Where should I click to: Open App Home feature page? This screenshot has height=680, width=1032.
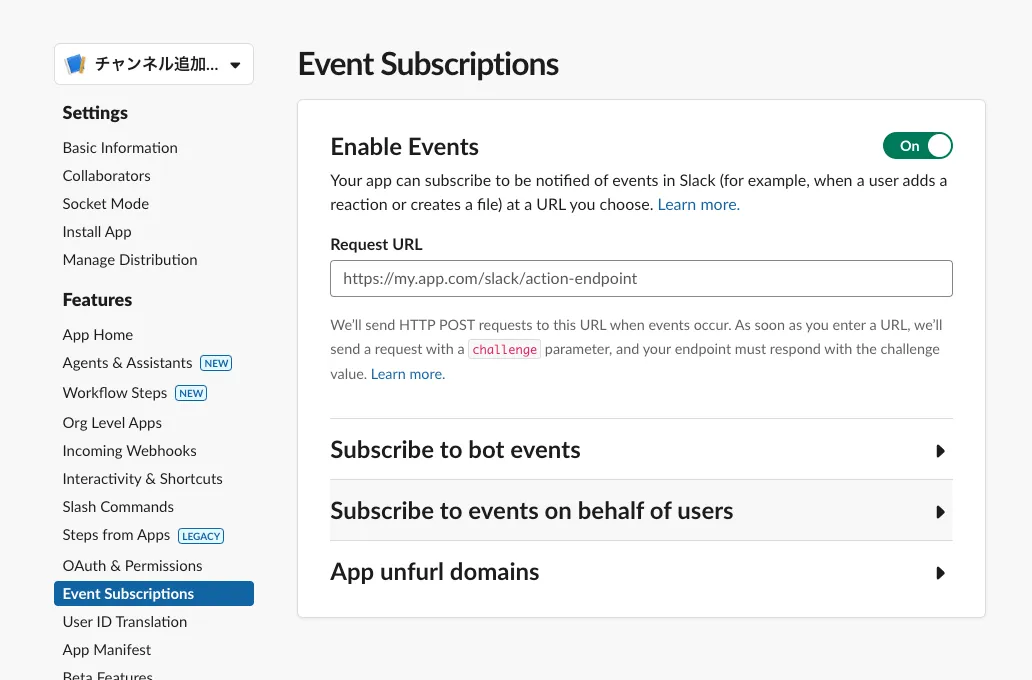coord(98,335)
